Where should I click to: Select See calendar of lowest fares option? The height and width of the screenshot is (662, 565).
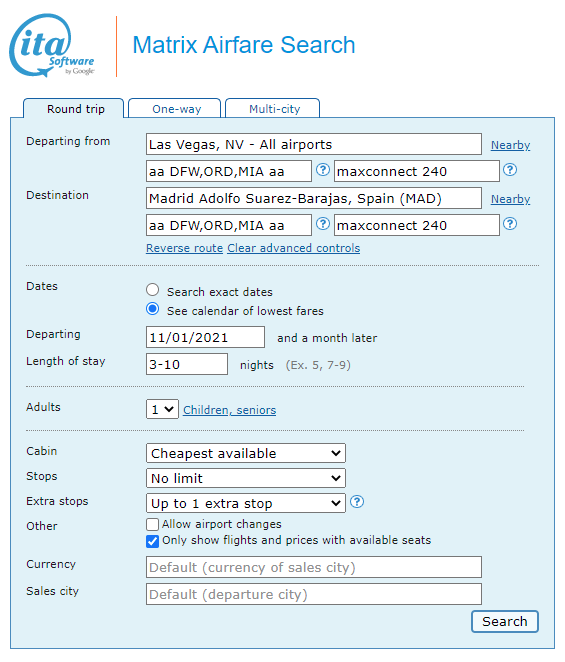pos(152,309)
